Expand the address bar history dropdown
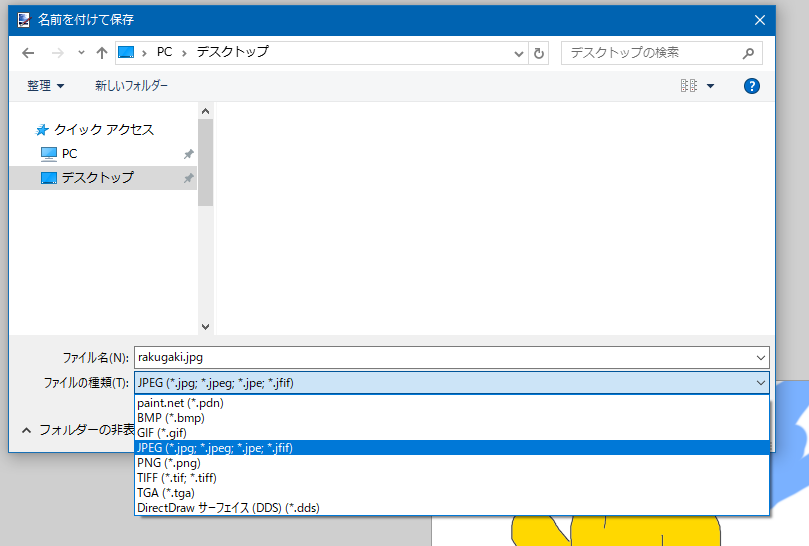Screen dimensions: 809x546 click(x=519, y=53)
